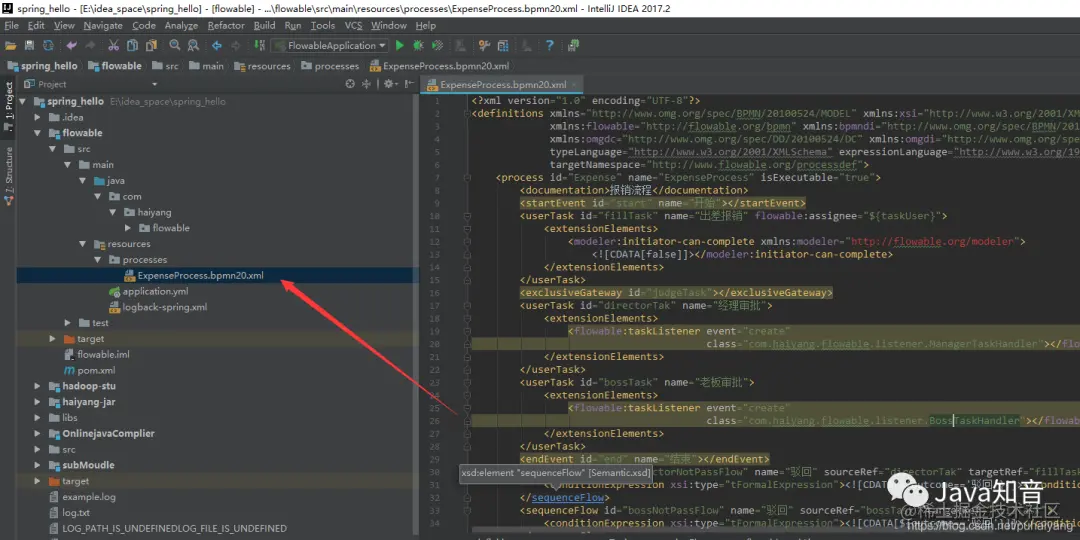Click flowable breadcrumb in navigation bar
The width and height of the screenshot is (1080, 540).
[114, 66]
